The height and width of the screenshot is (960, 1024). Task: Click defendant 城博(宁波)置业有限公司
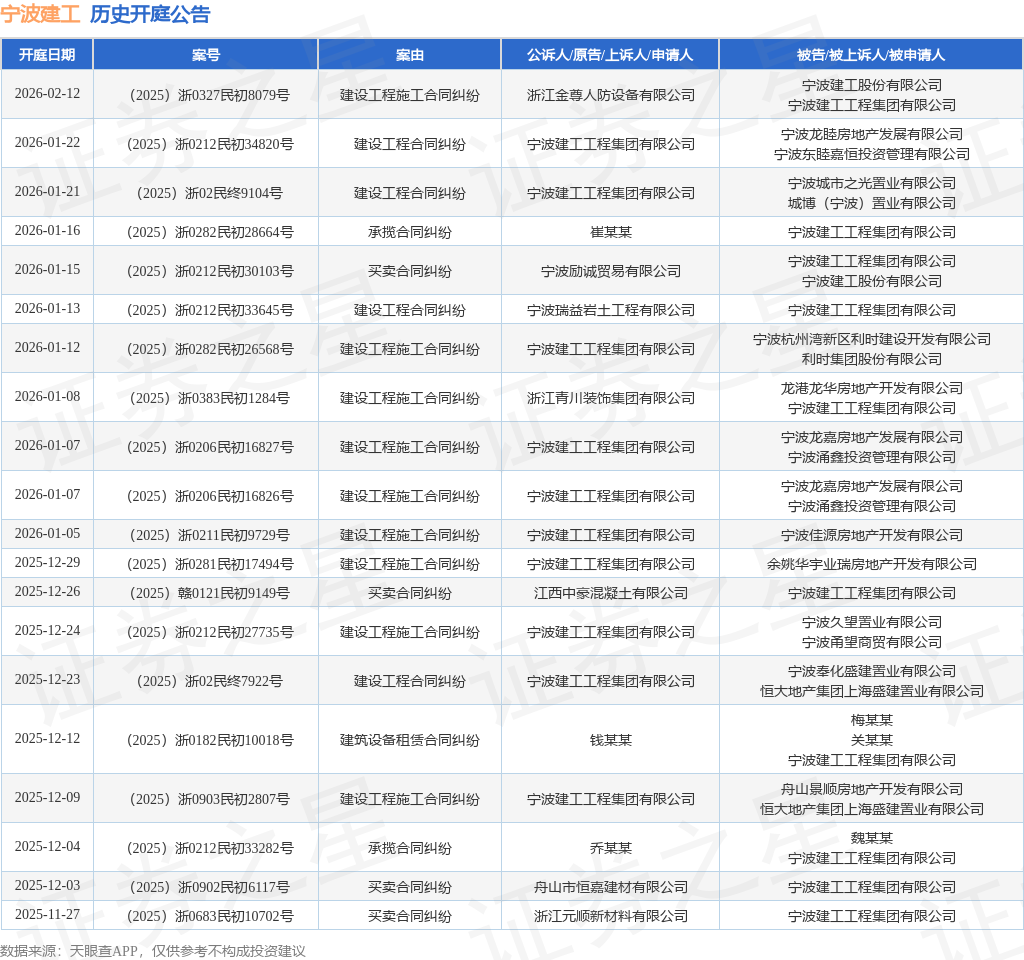tap(872, 203)
